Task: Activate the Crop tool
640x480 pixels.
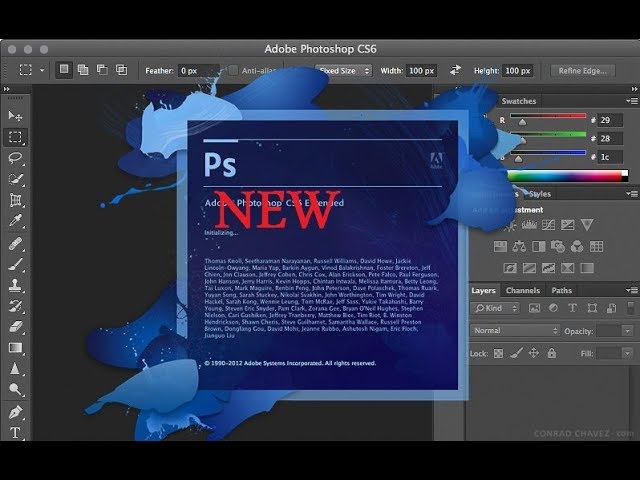Action: pyautogui.click(x=15, y=200)
